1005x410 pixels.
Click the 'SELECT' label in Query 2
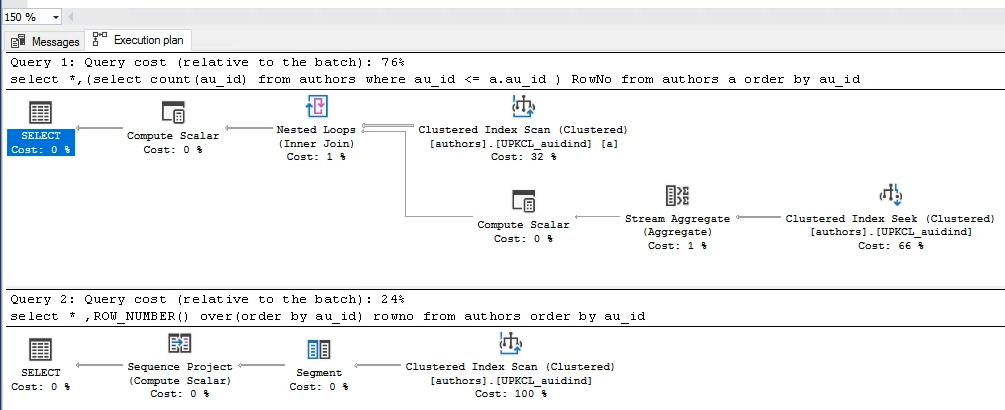point(40,373)
